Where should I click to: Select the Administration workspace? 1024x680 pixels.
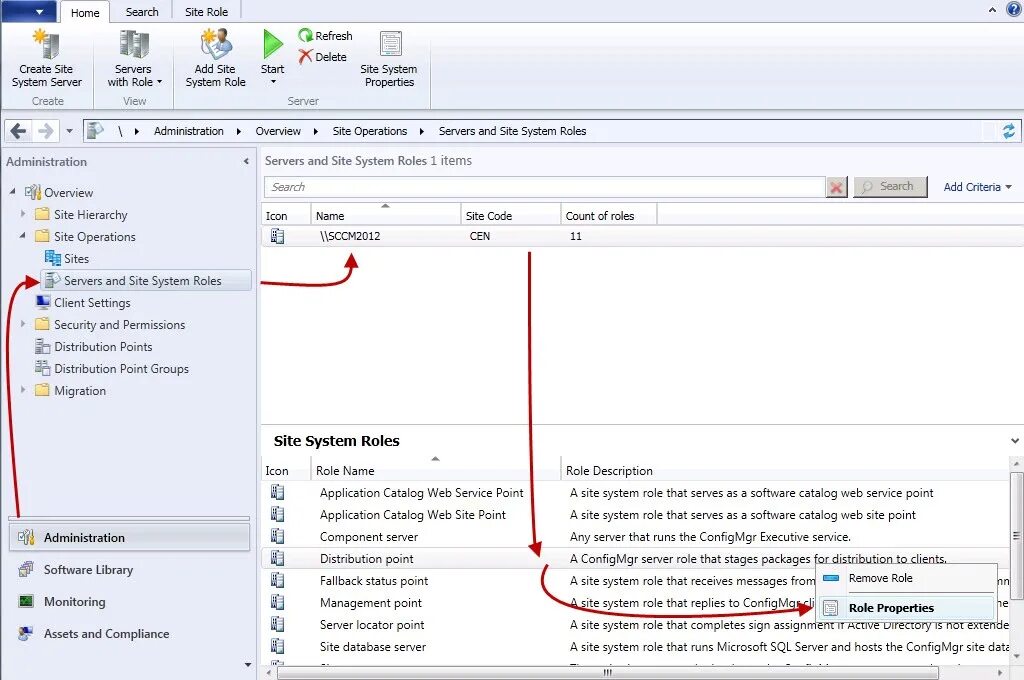pos(129,538)
